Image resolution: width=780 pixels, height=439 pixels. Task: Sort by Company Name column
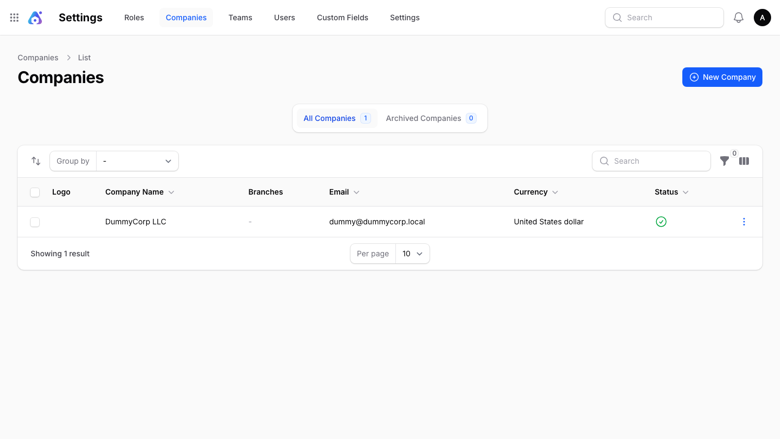139,192
